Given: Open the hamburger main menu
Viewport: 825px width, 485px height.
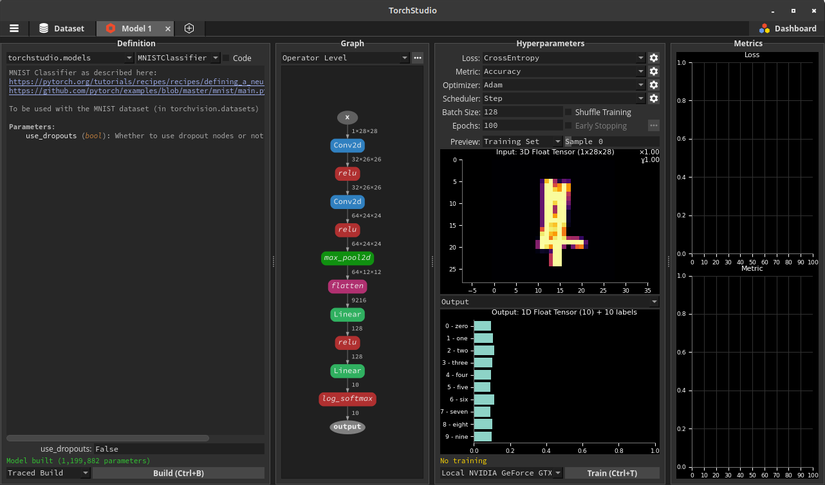Looking at the screenshot, I should (14, 29).
